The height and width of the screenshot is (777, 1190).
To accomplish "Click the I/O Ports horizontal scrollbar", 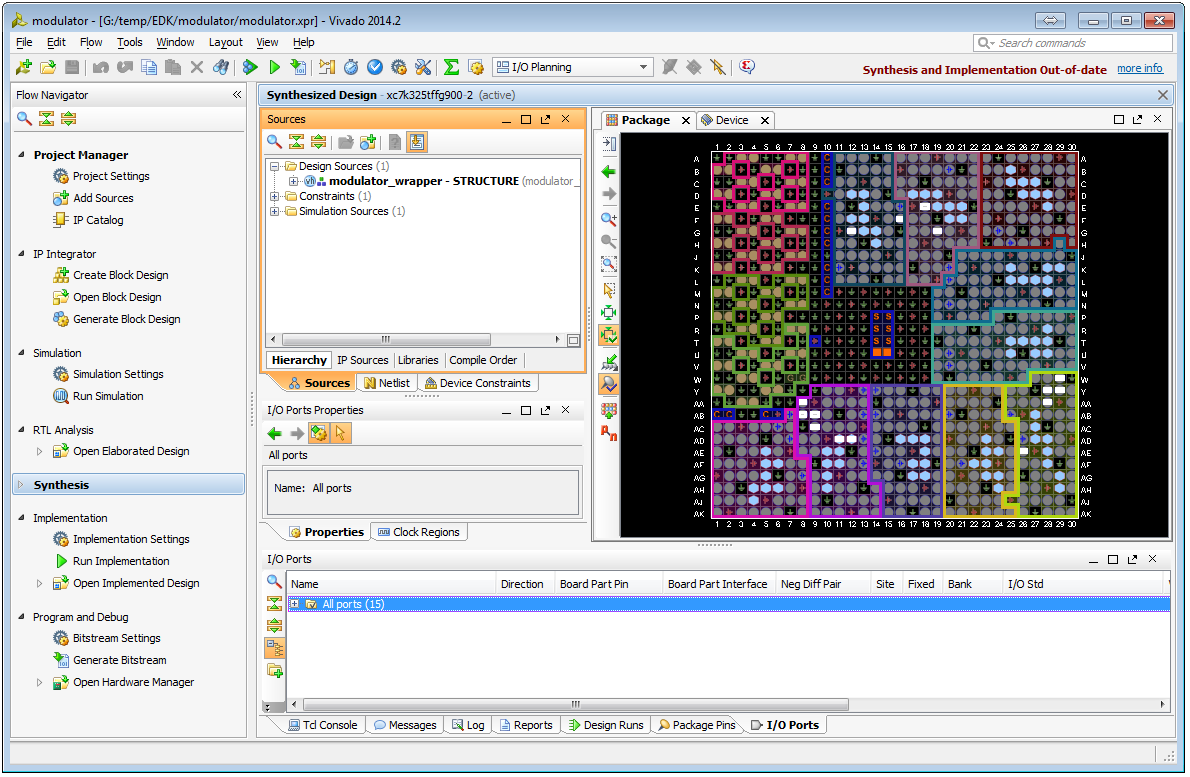I will tap(575, 705).
